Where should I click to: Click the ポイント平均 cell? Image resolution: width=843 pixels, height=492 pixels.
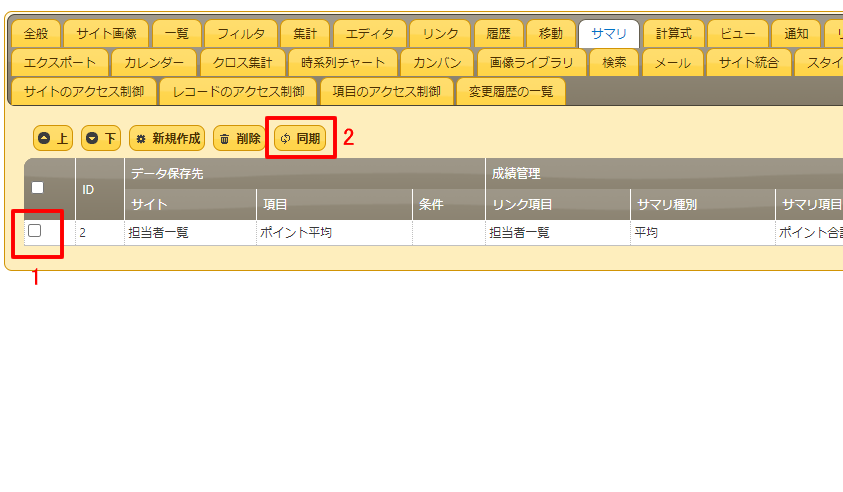[x=334, y=233]
